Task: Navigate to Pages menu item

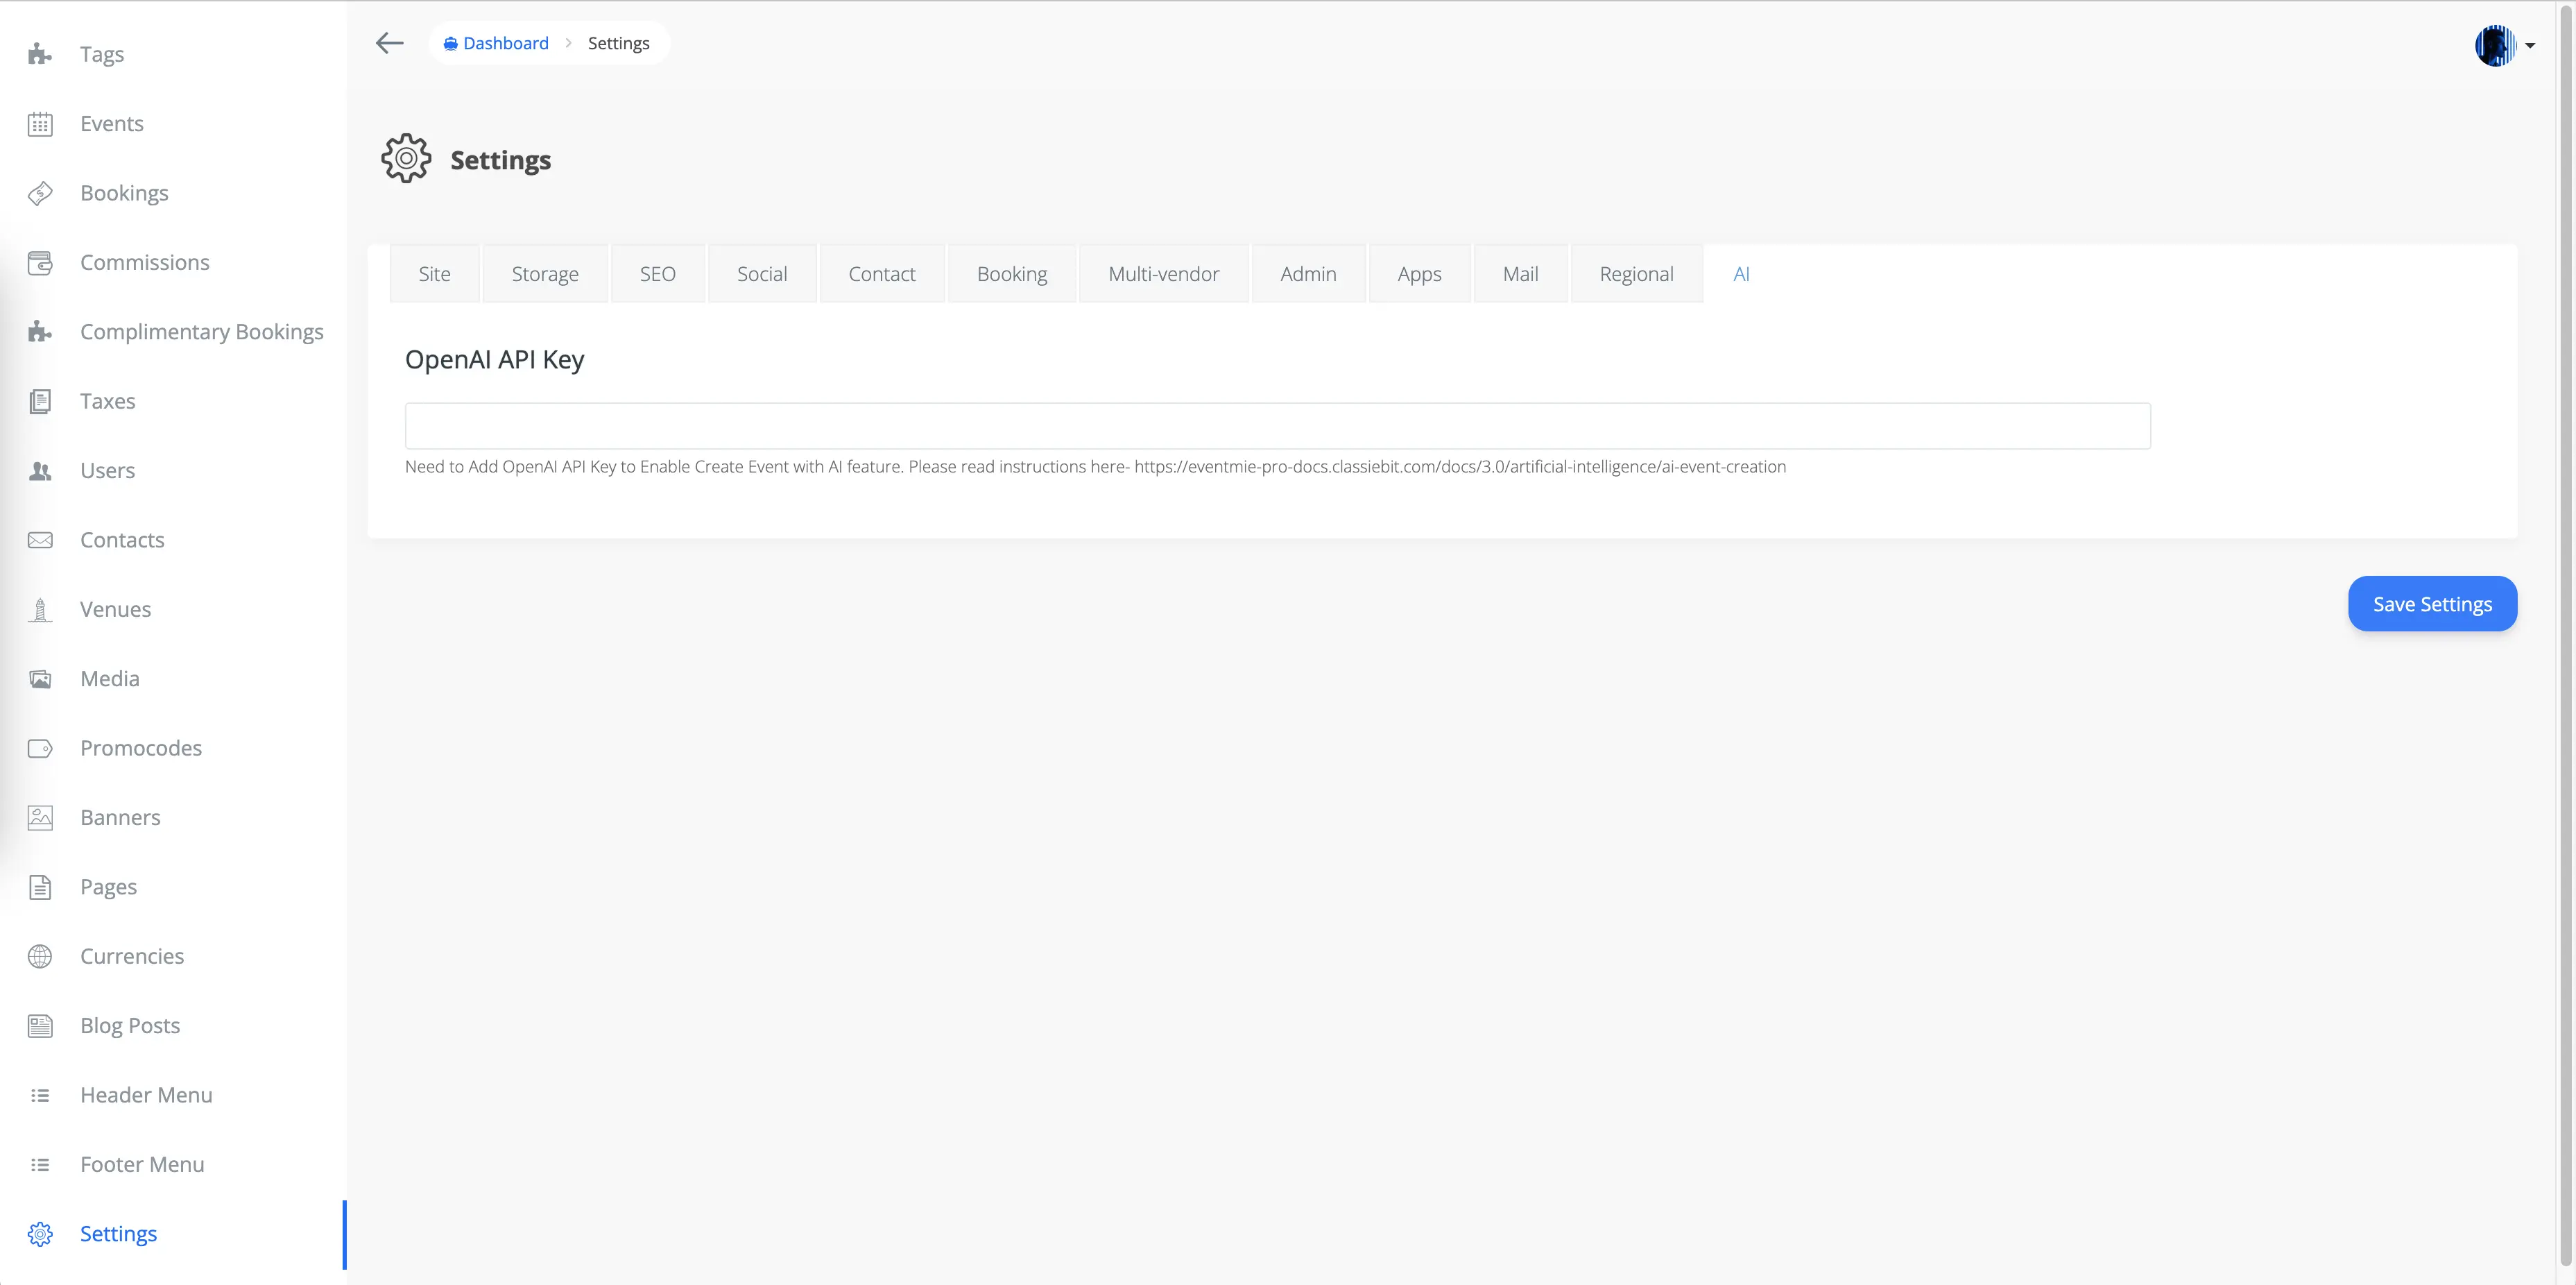Action: click(x=109, y=887)
